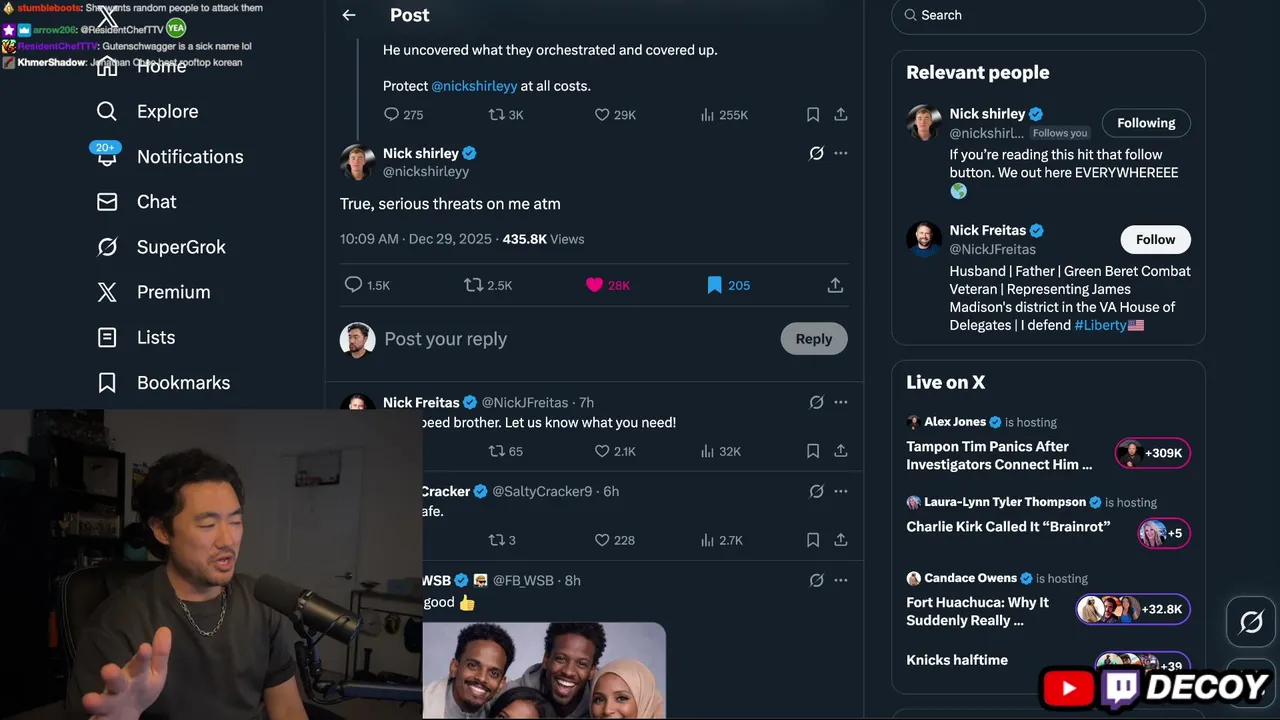1280x720 pixels.
Task: Open Lists from the navigation menu
Action: click(155, 337)
